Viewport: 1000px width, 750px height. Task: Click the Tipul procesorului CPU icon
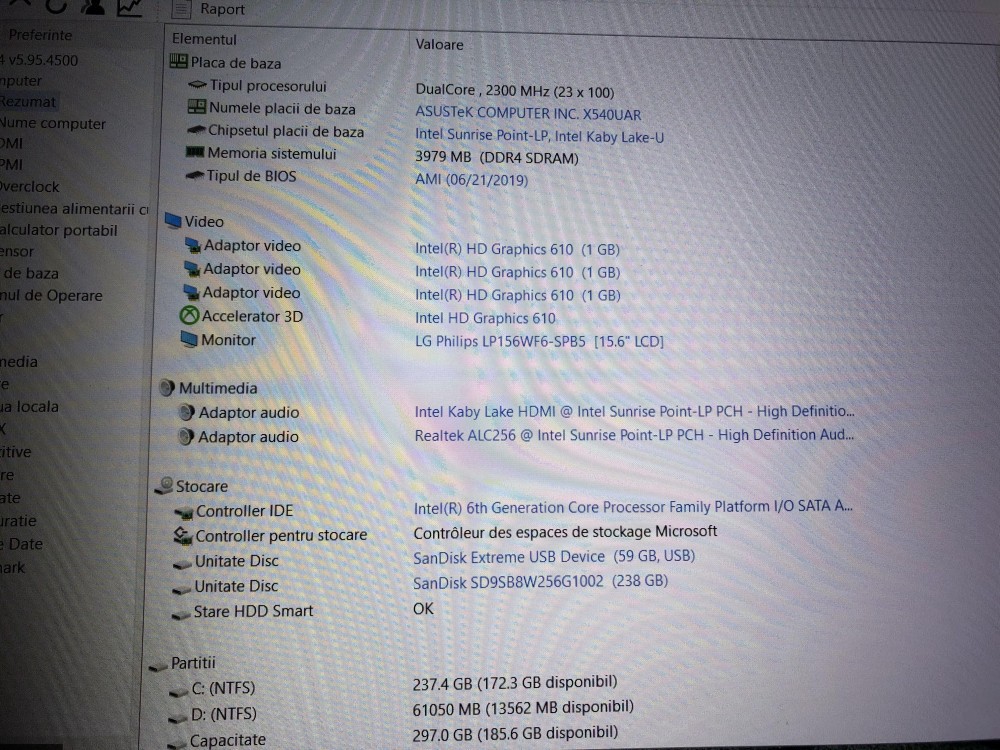[x=197, y=85]
